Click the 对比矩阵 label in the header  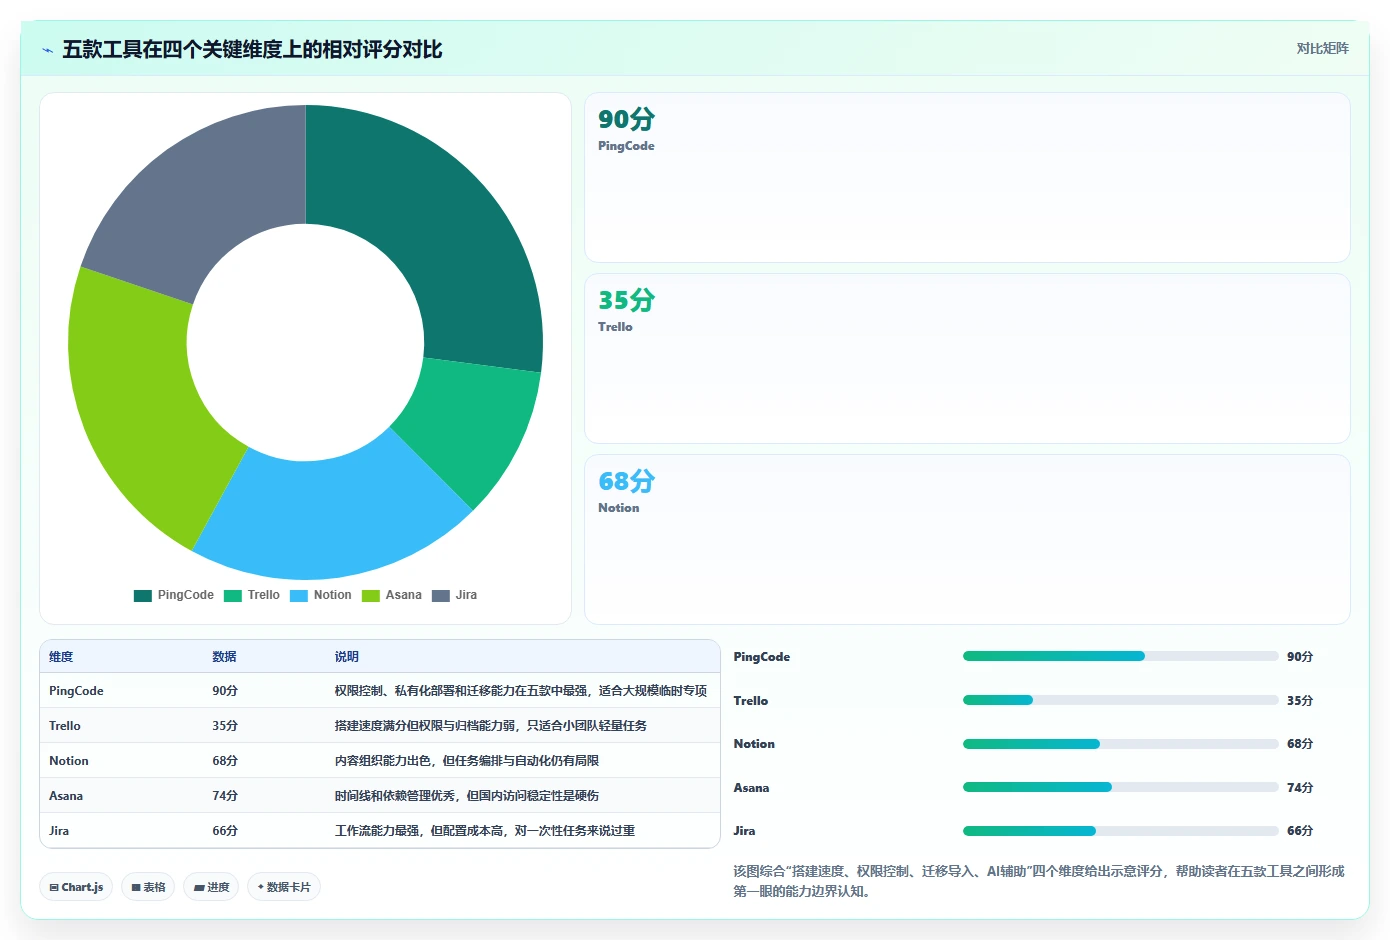1322,48
